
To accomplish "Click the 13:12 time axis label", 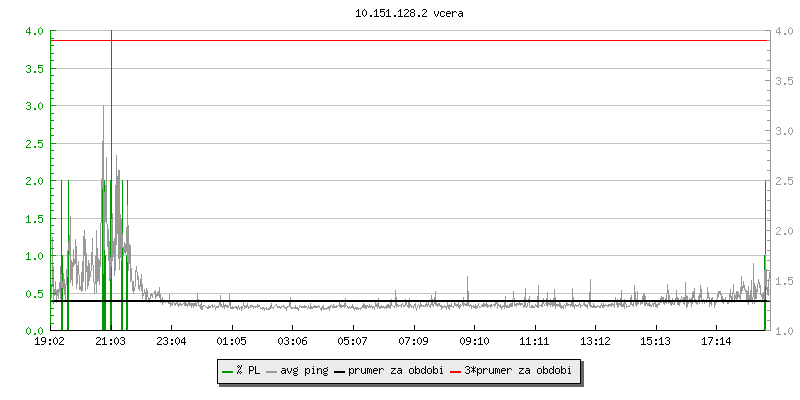I will click(x=594, y=342).
